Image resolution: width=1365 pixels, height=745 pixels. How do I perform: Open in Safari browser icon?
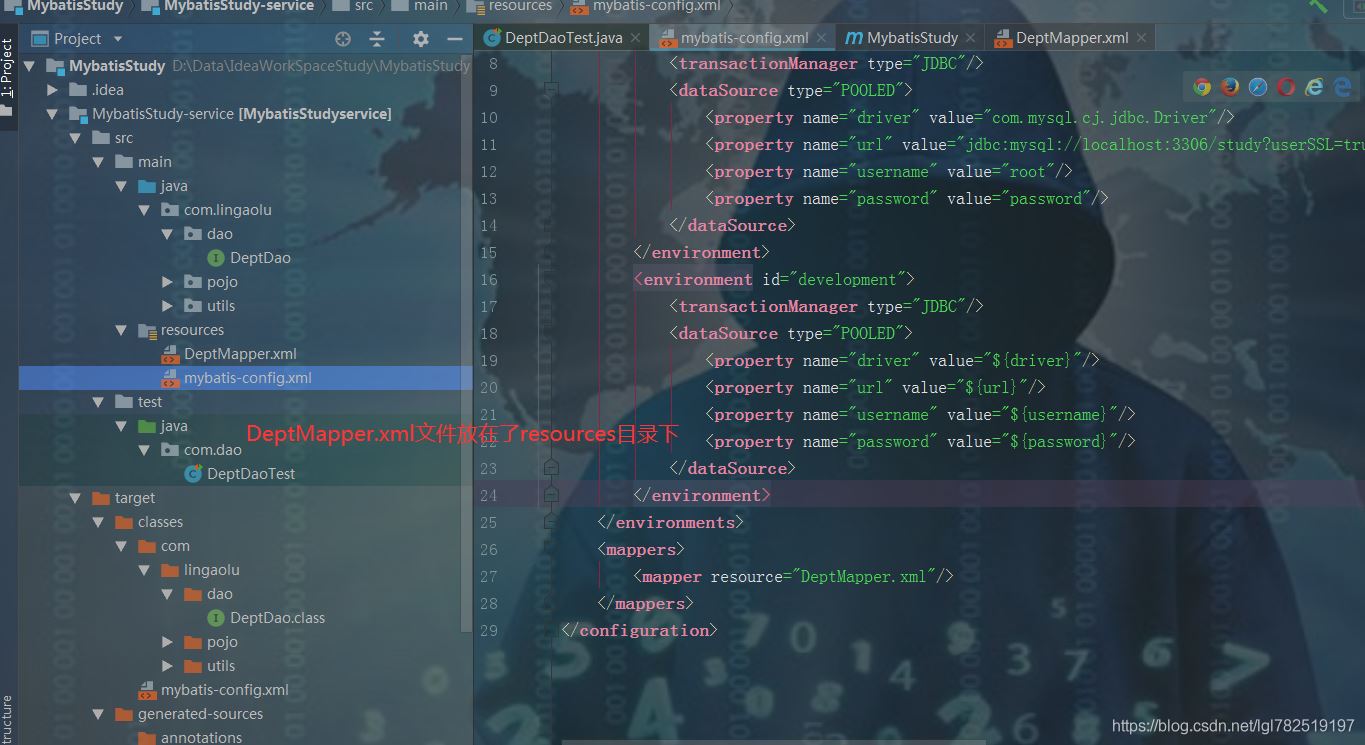1258,87
